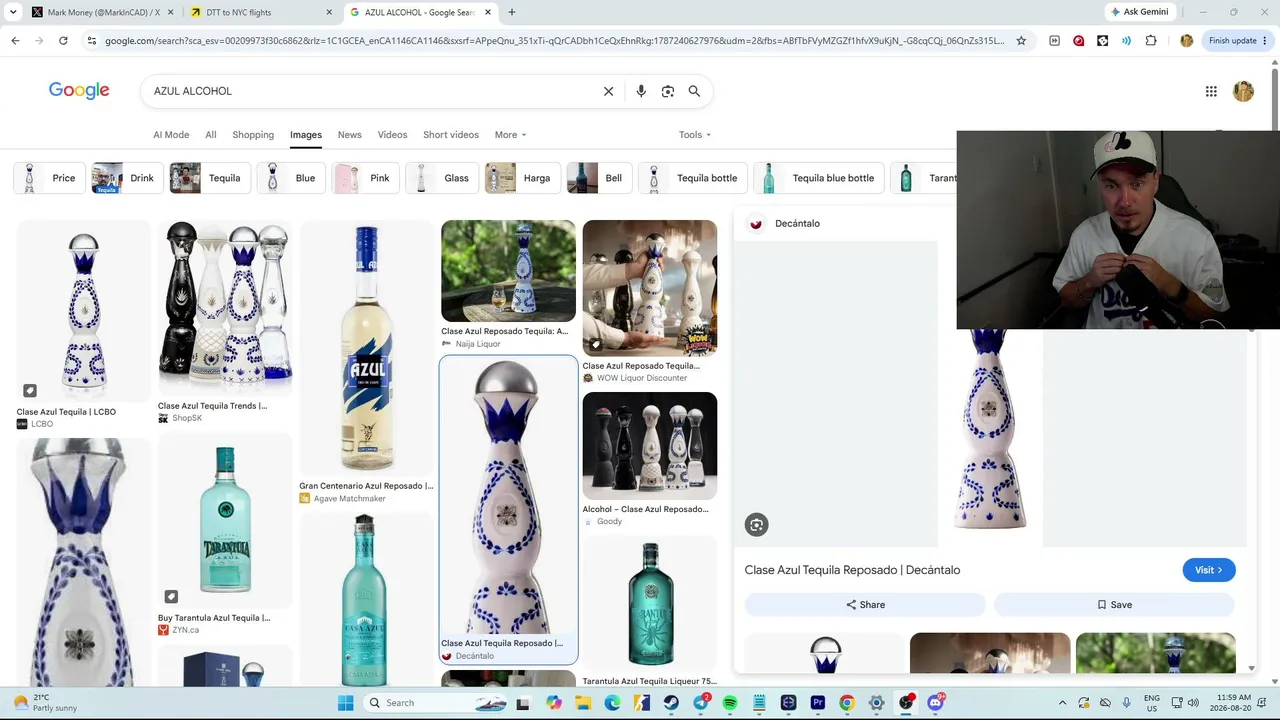Apply the Blue filter chip
Viewport: 1280px width, 720px height.
pyautogui.click(x=289, y=178)
